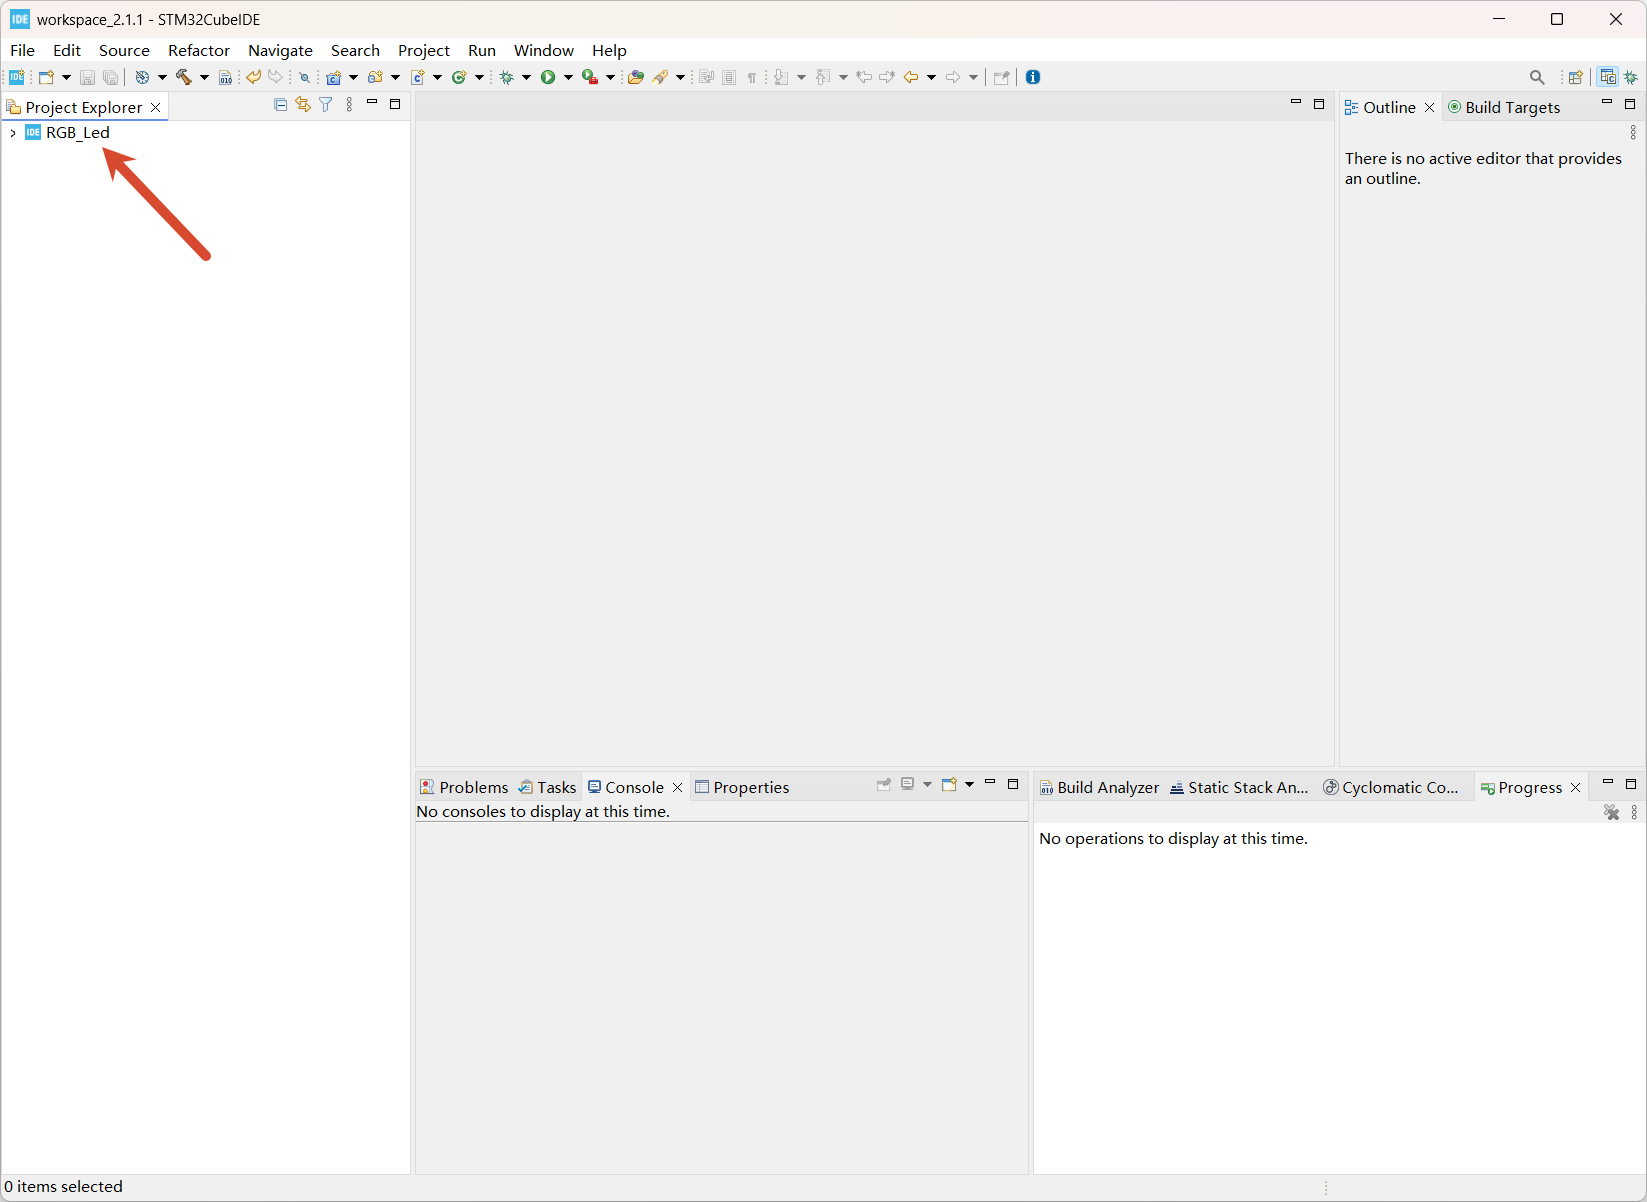Click the Open Element folder icon

tap(635, 77)
